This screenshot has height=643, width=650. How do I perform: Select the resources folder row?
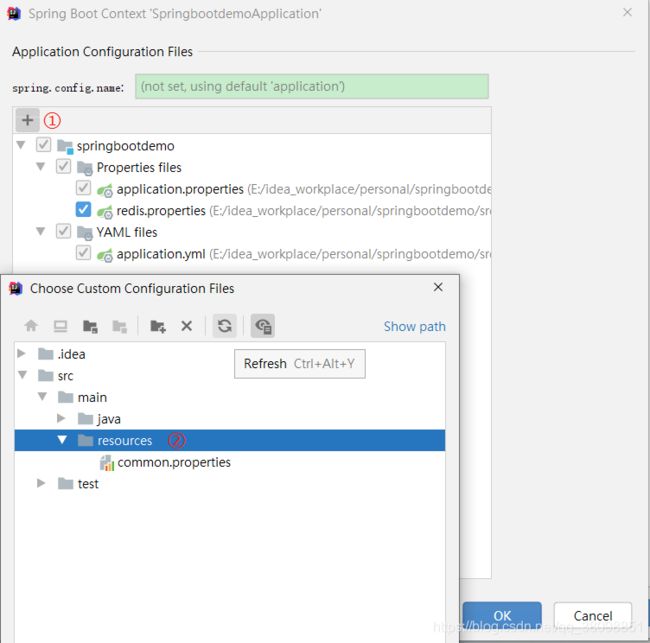coord(230,440)
